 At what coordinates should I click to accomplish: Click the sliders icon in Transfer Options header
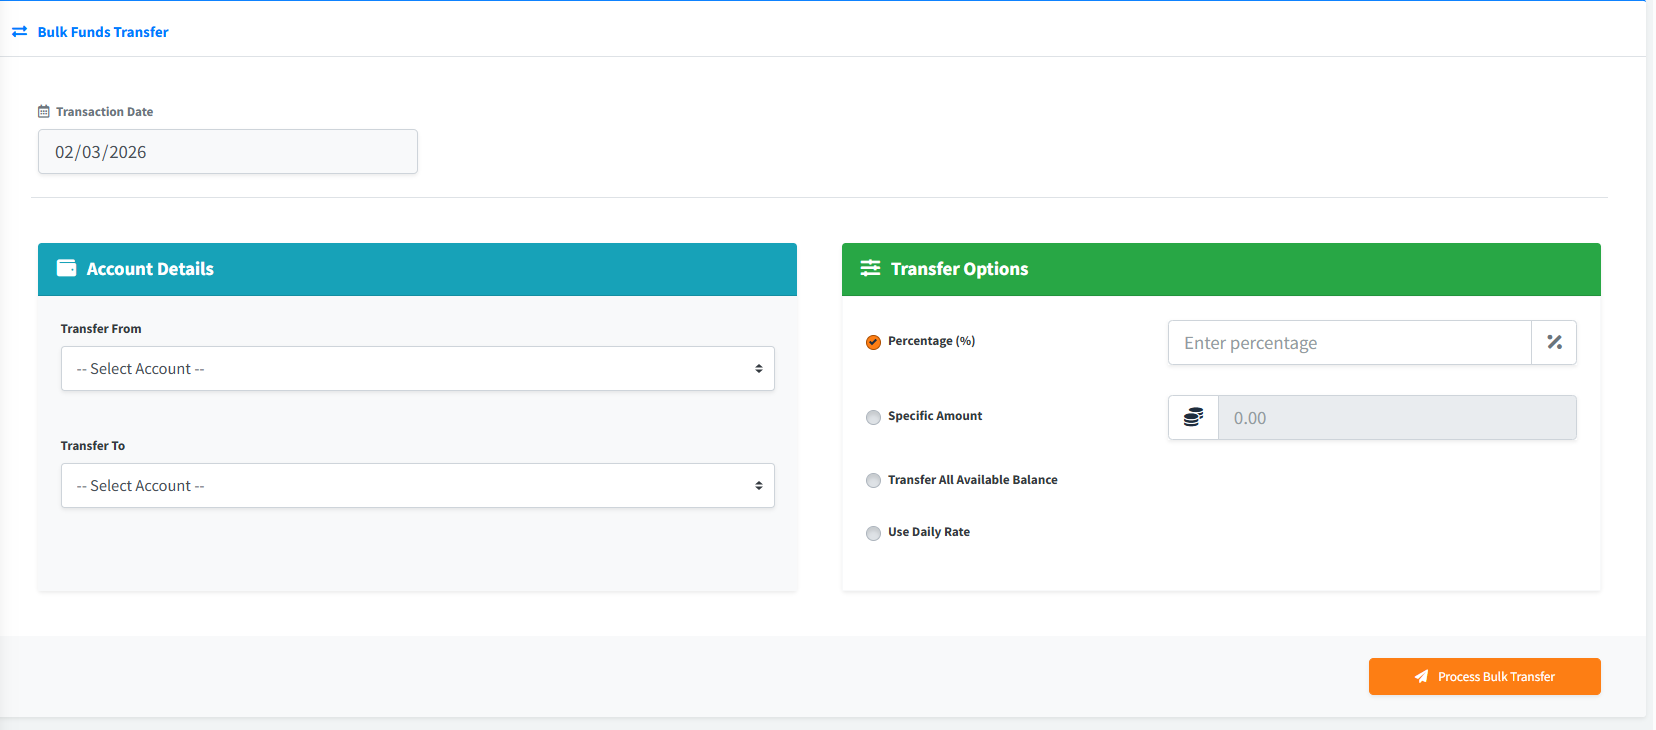pyautogui.click(x=870, y=268)
